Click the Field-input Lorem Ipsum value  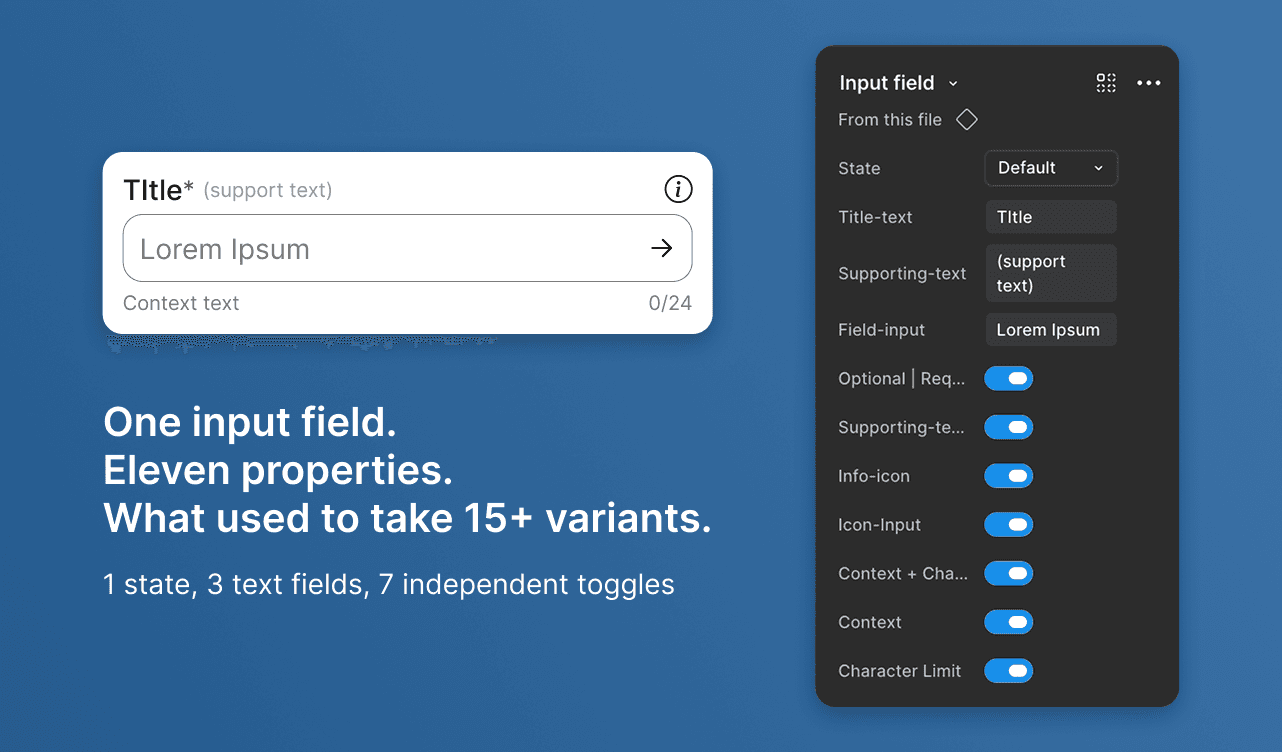click(1051, 330)
